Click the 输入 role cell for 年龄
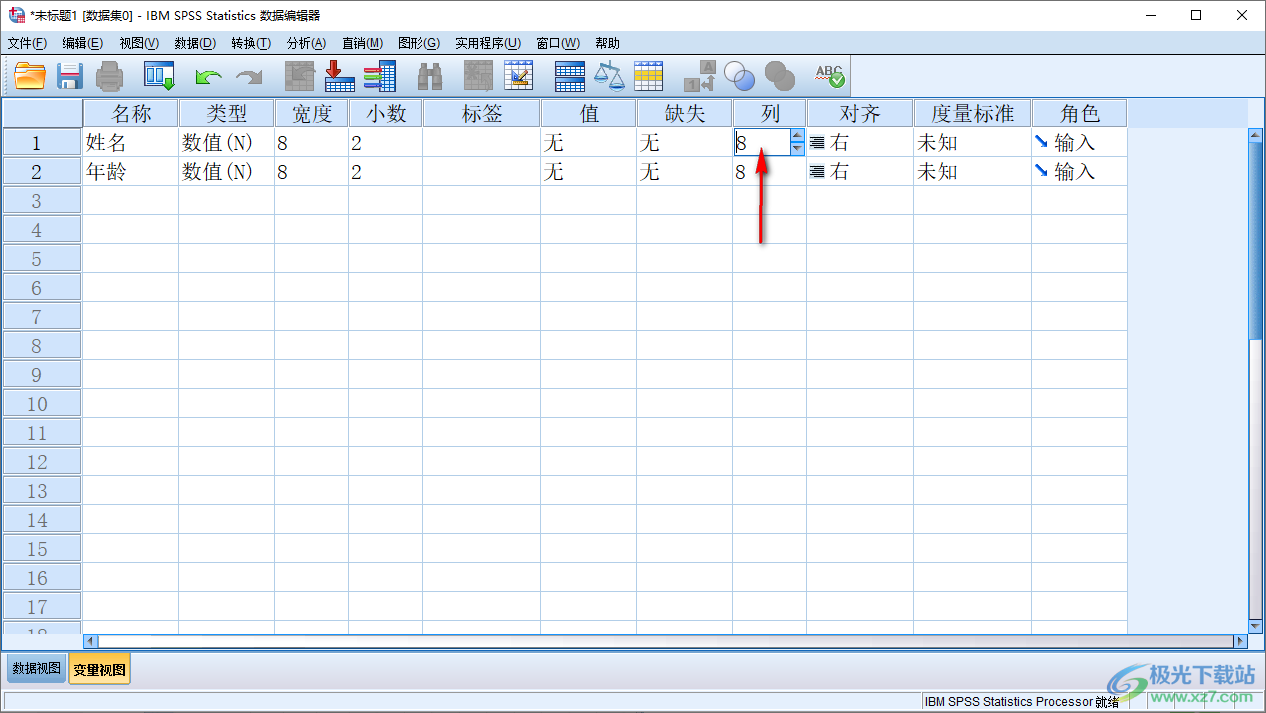This screenshot has width=1266, height=713. pyautogui.click(x=1079, y=171)
